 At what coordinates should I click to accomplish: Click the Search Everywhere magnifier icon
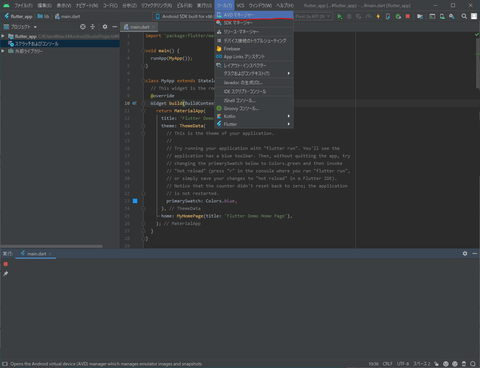pos(464,16)
